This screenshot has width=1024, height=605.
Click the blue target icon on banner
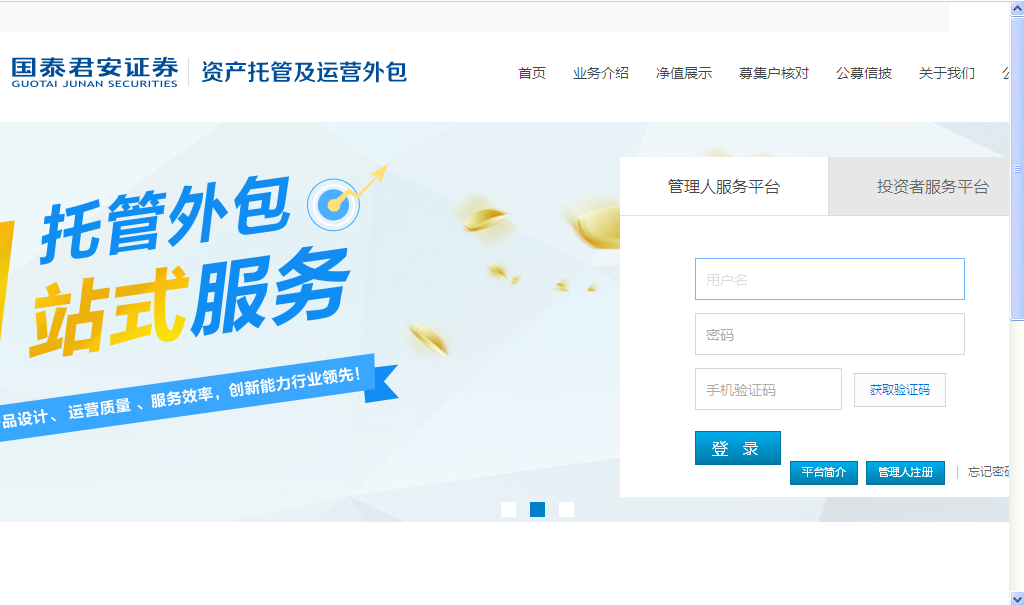pos(333,204)
